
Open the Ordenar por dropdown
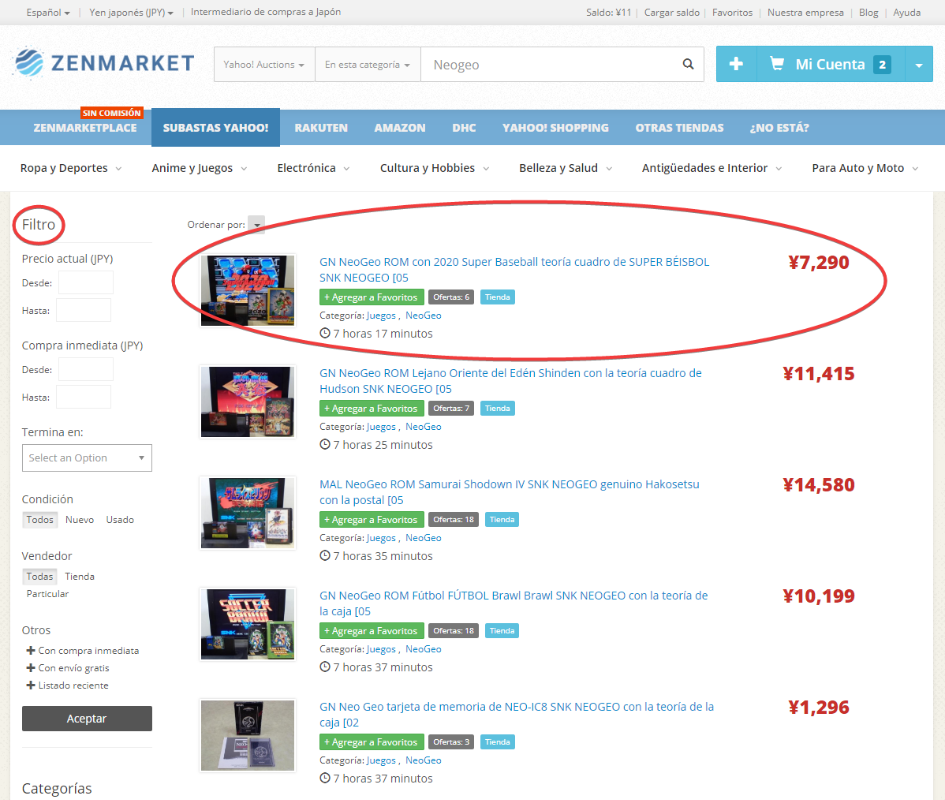256,225
